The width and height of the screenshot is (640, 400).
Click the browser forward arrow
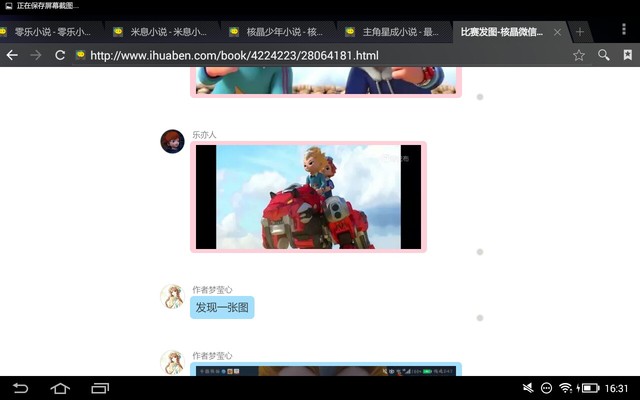click(x=36, y=55)
